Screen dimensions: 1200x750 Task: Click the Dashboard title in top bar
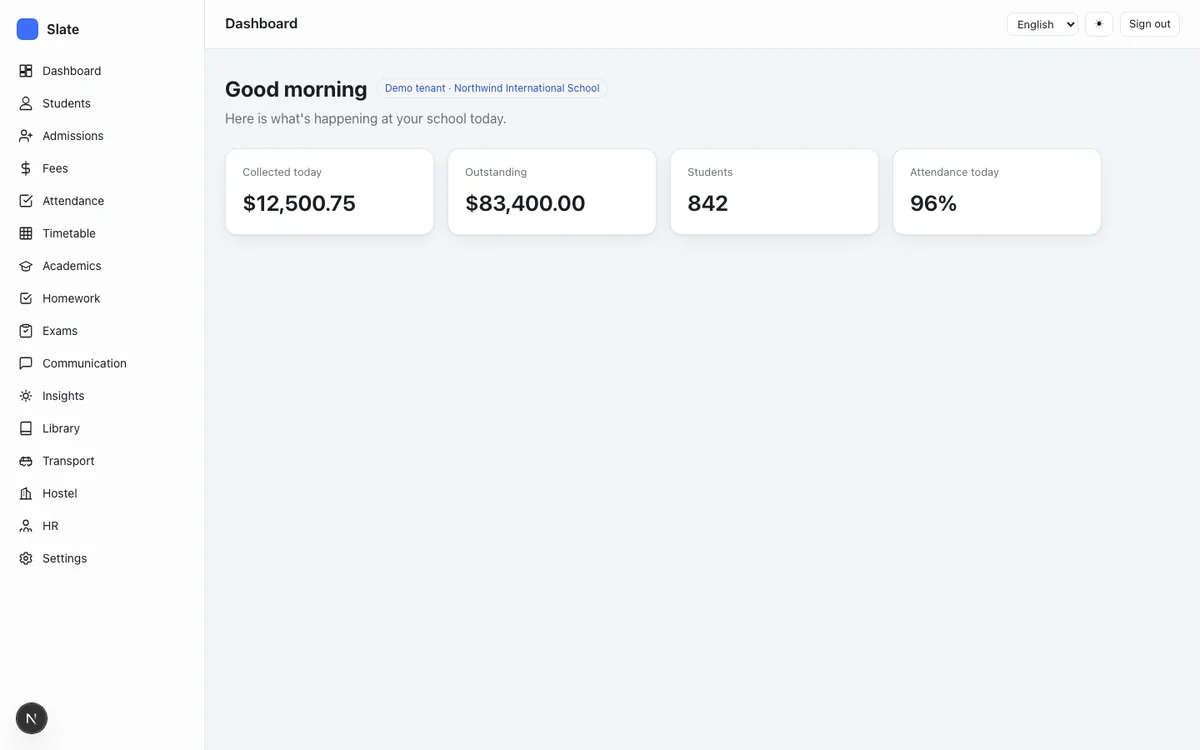click(261, 23)
